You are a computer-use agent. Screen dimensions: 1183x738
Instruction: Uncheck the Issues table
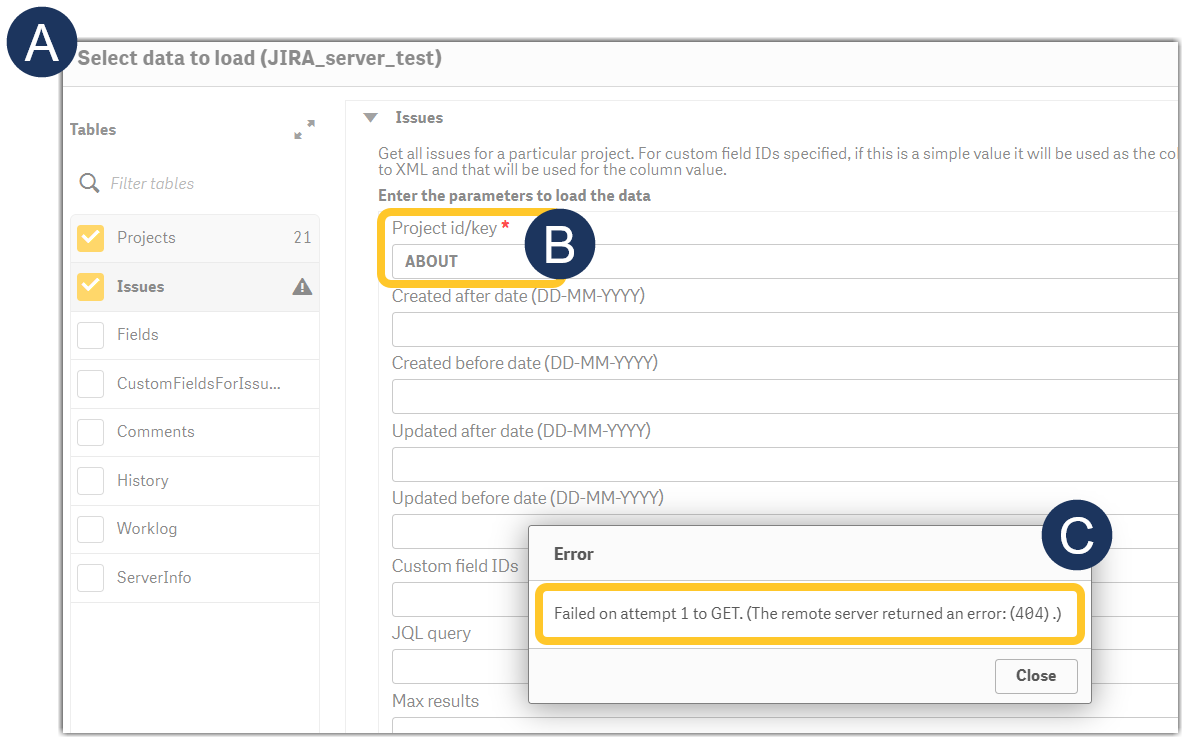[x=90, y=286]
